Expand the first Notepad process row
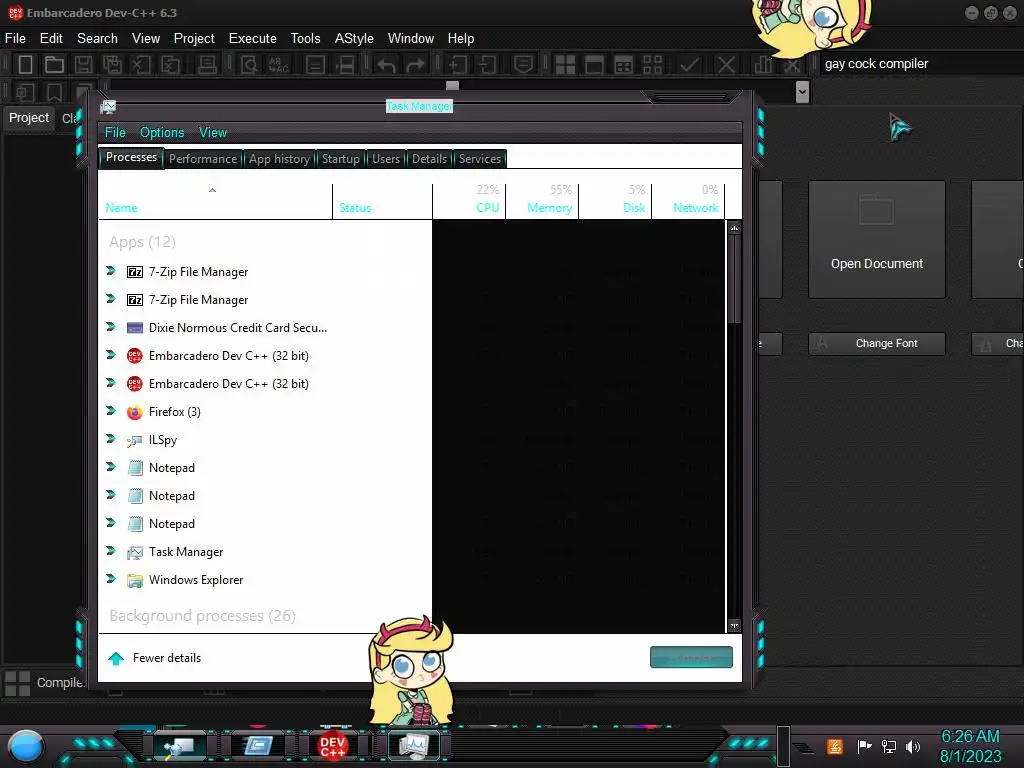 point(111,467)
